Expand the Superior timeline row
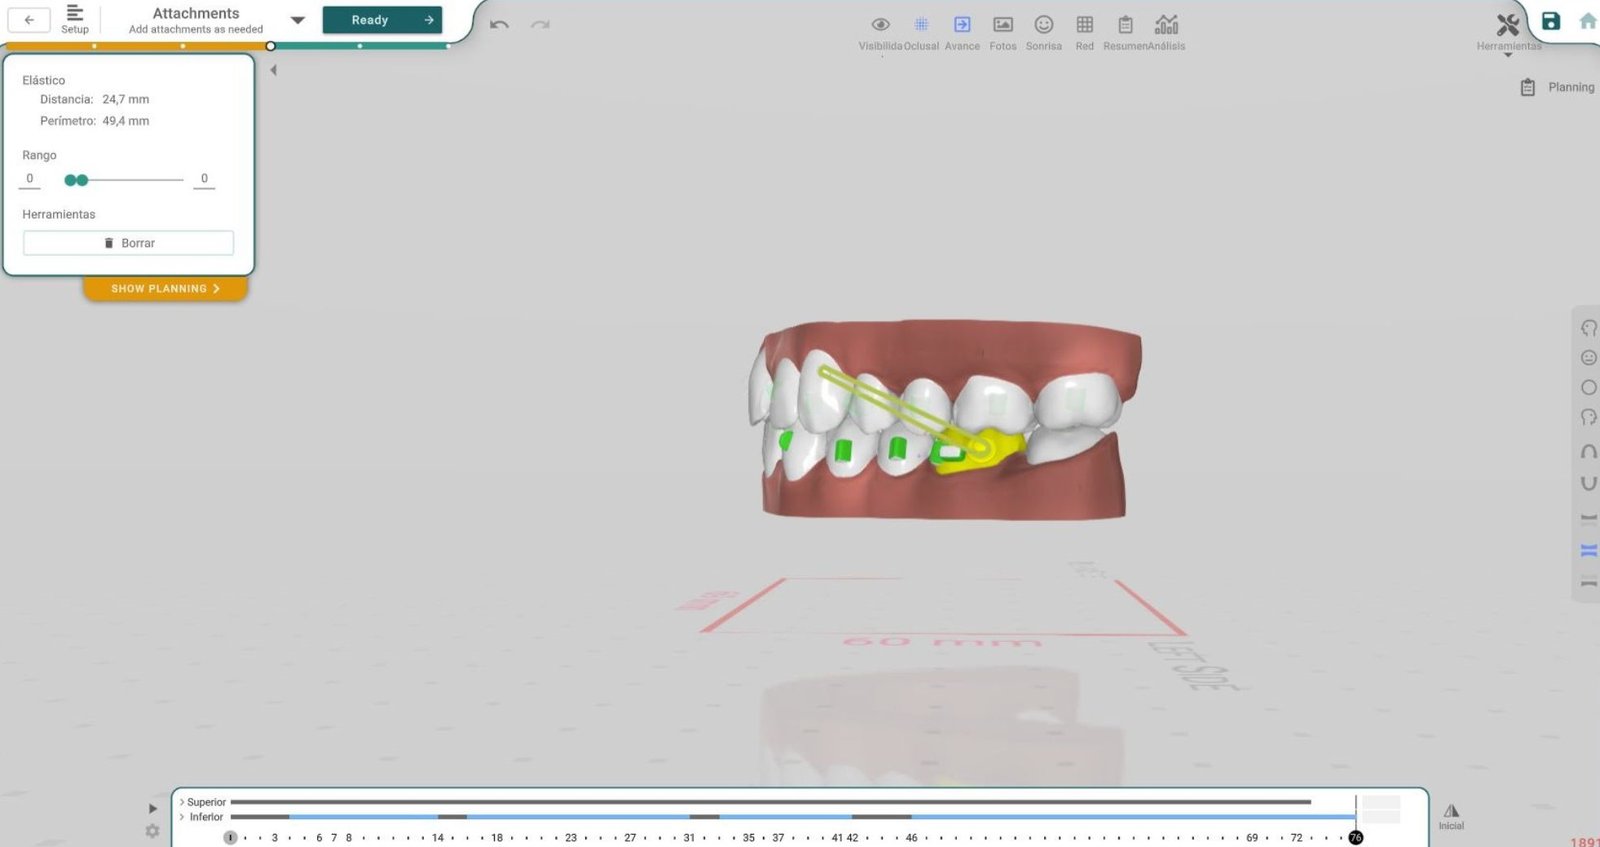 click(x=182, y=802)
